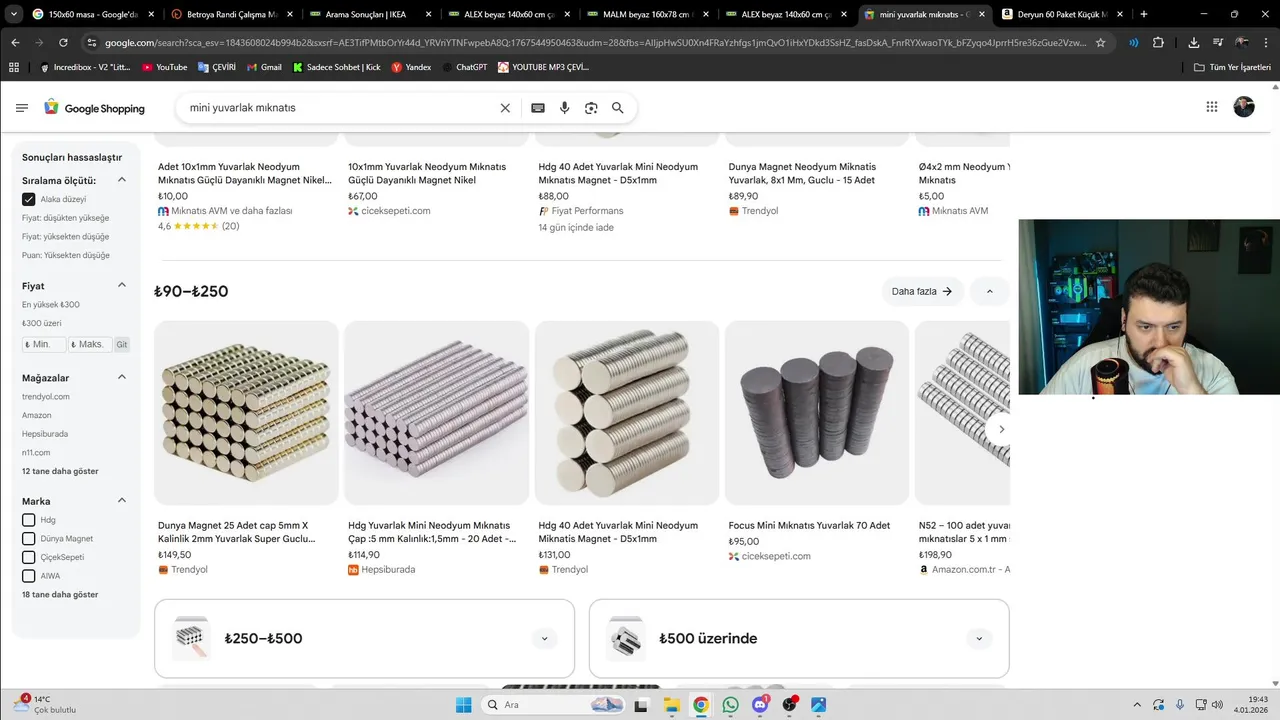Open Discord from the taskbar
The height and width of the screenshot is (720, 1280).
(760, 705)
